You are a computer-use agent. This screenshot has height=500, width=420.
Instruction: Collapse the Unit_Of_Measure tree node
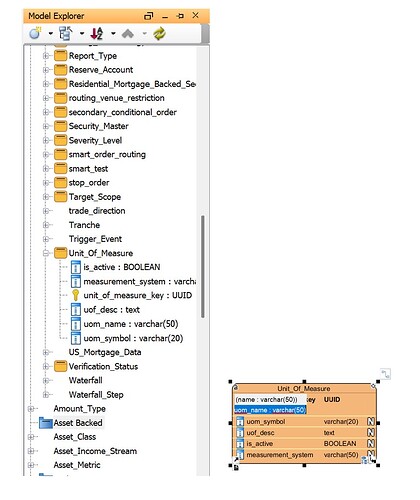(46, 253)
